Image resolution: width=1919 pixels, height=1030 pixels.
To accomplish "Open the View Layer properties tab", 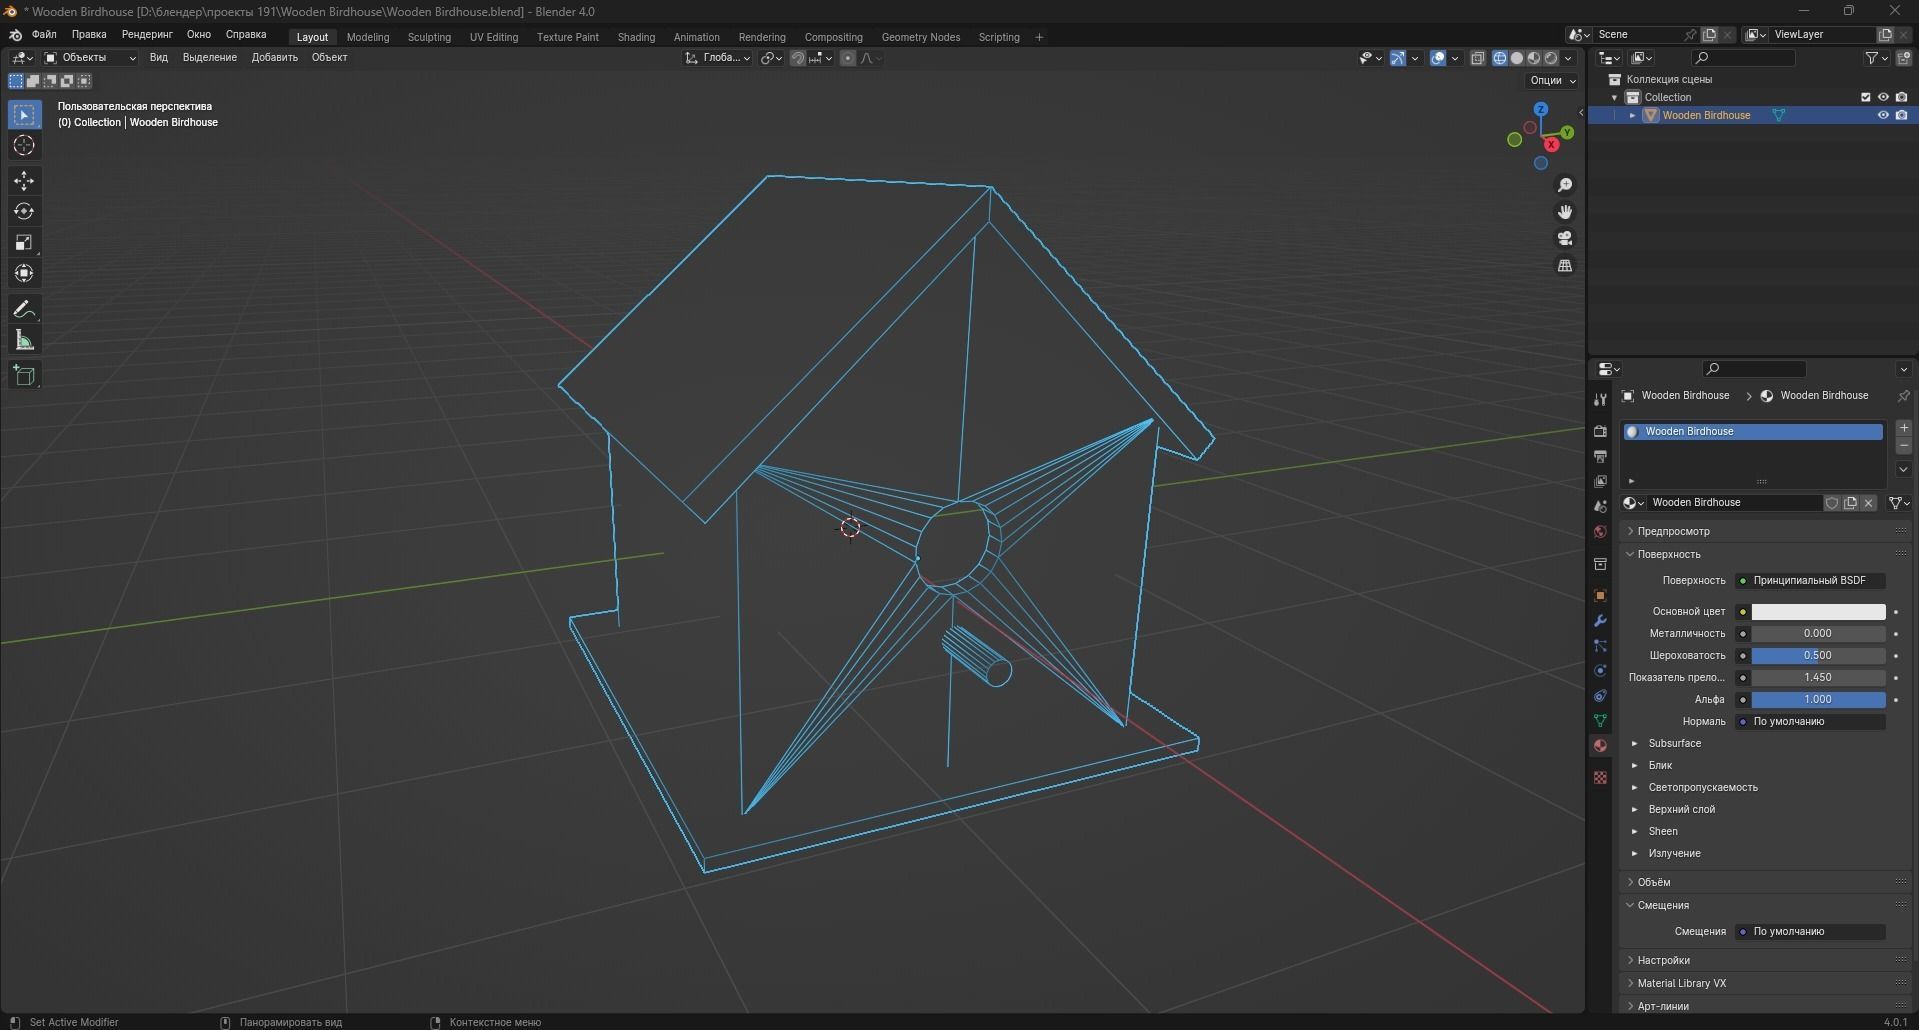I will [1600, 481].
